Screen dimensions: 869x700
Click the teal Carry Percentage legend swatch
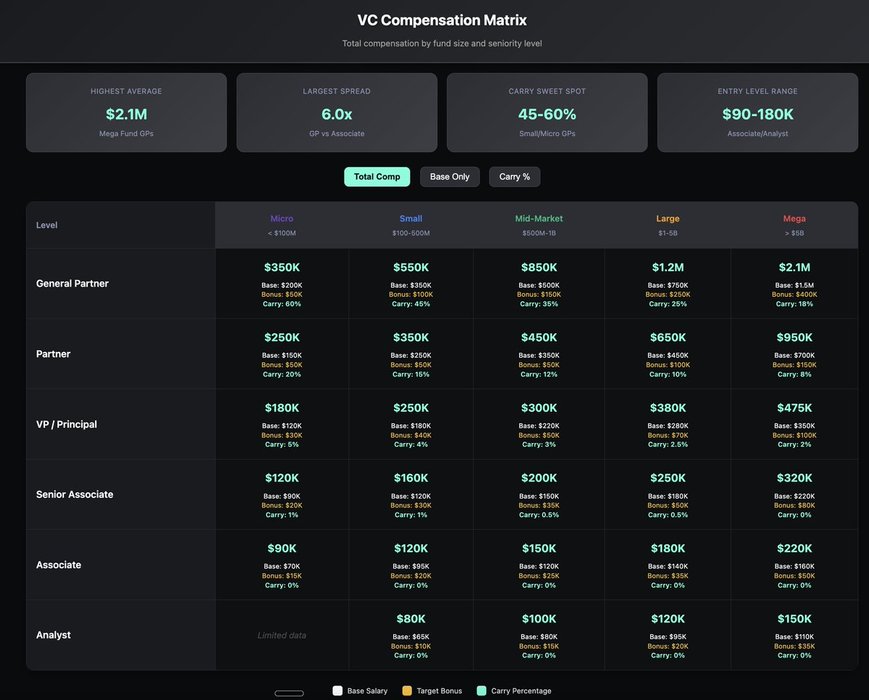click(482, 691)
